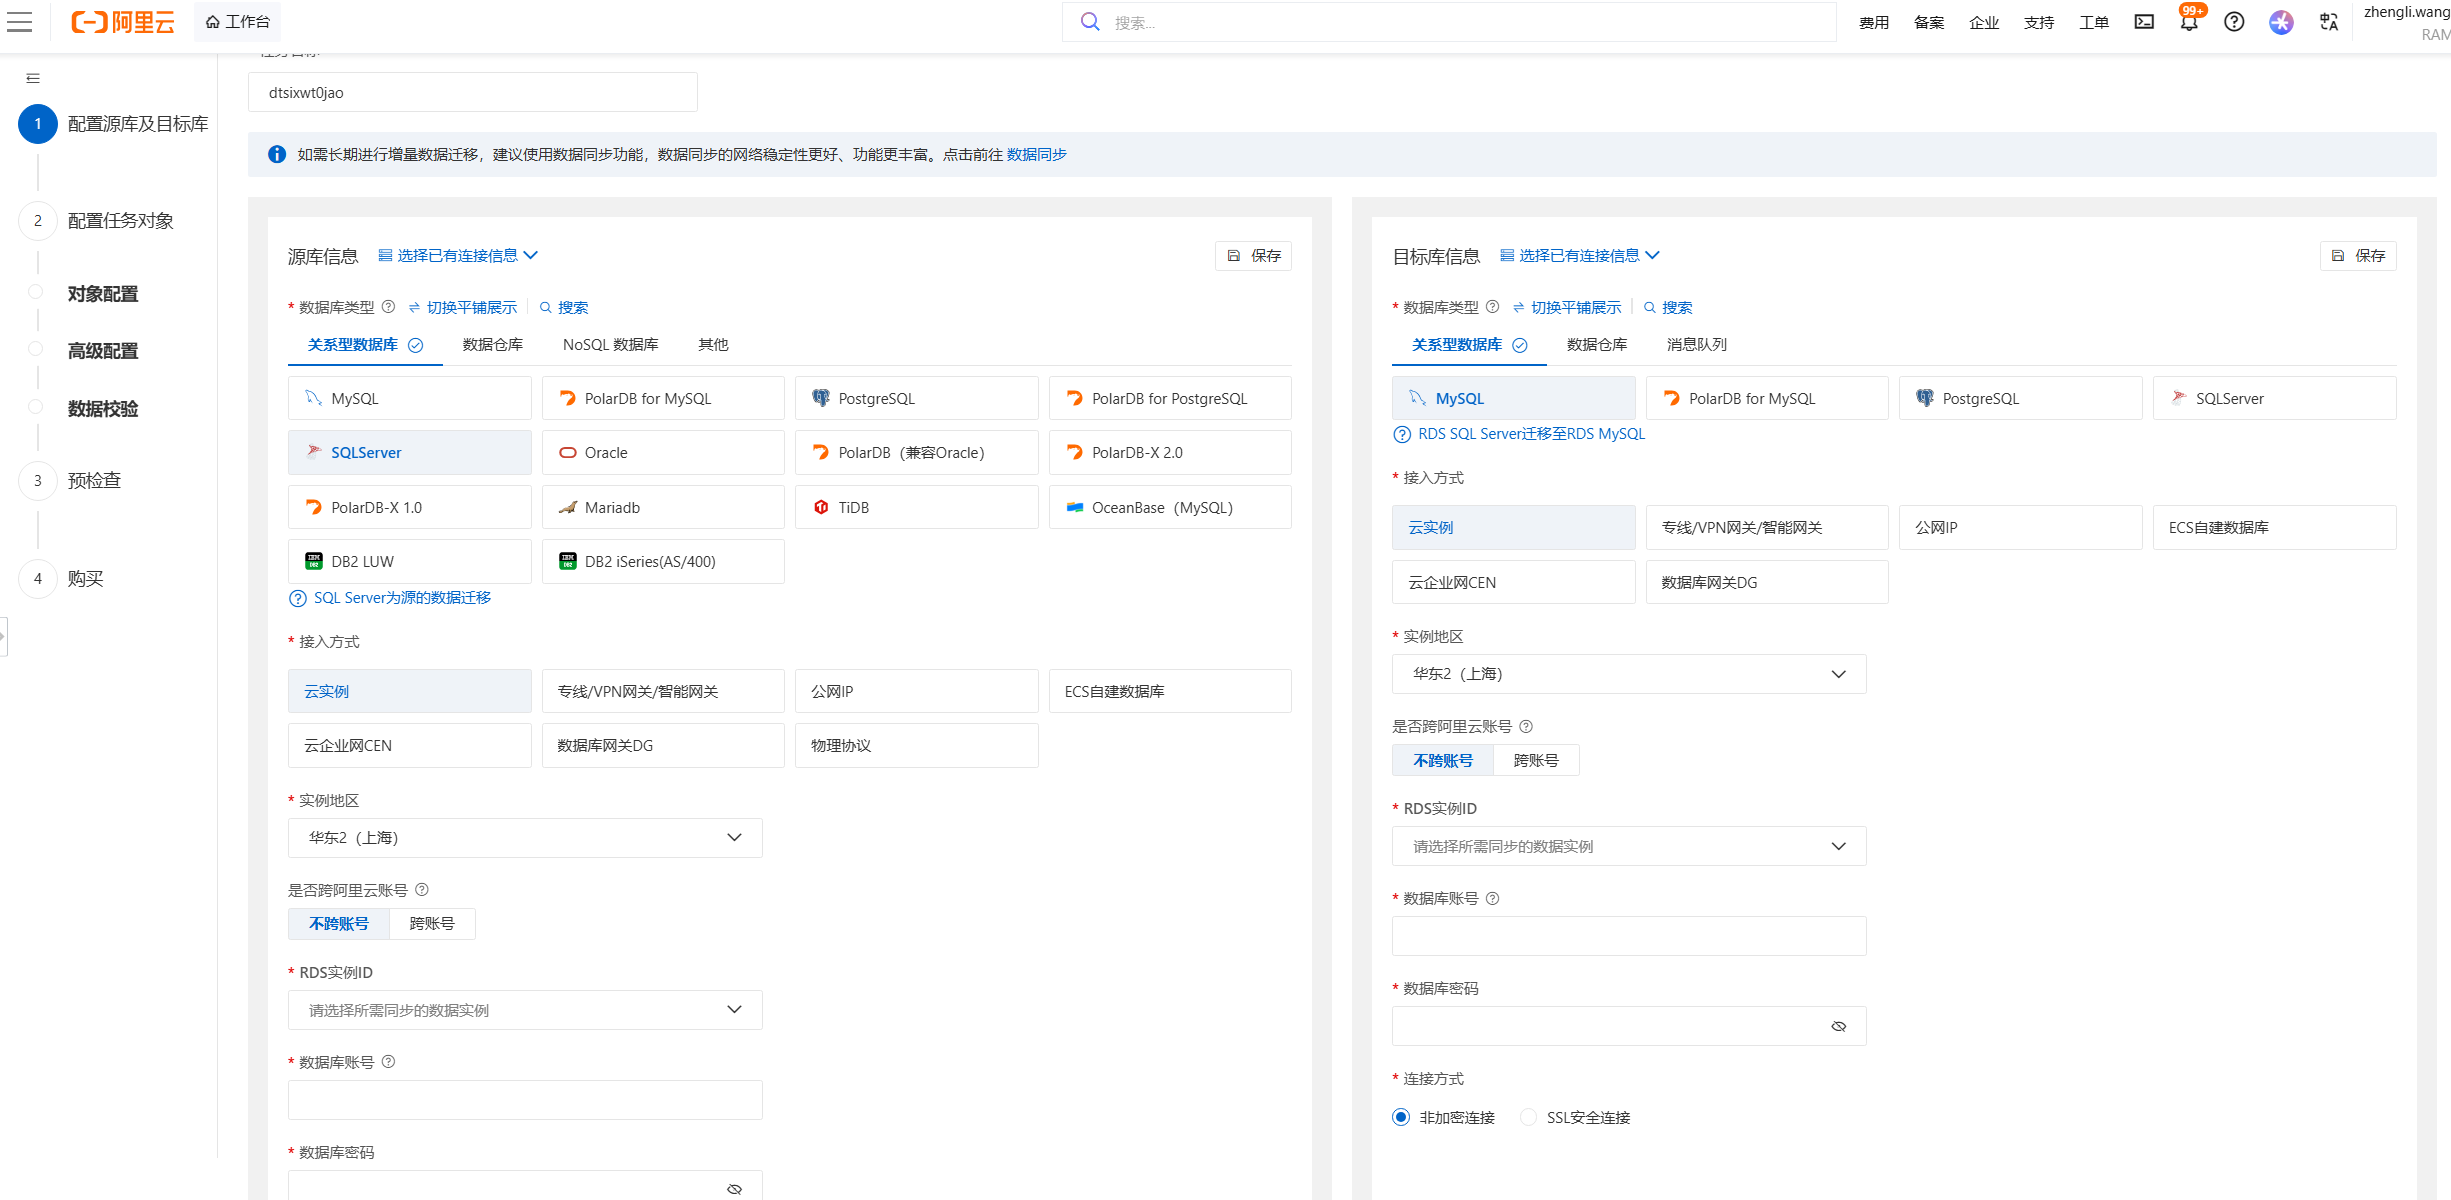Switch to target 消息队列 tab
Viewport: 2451px width, 1200px height.
point(1696,344)
